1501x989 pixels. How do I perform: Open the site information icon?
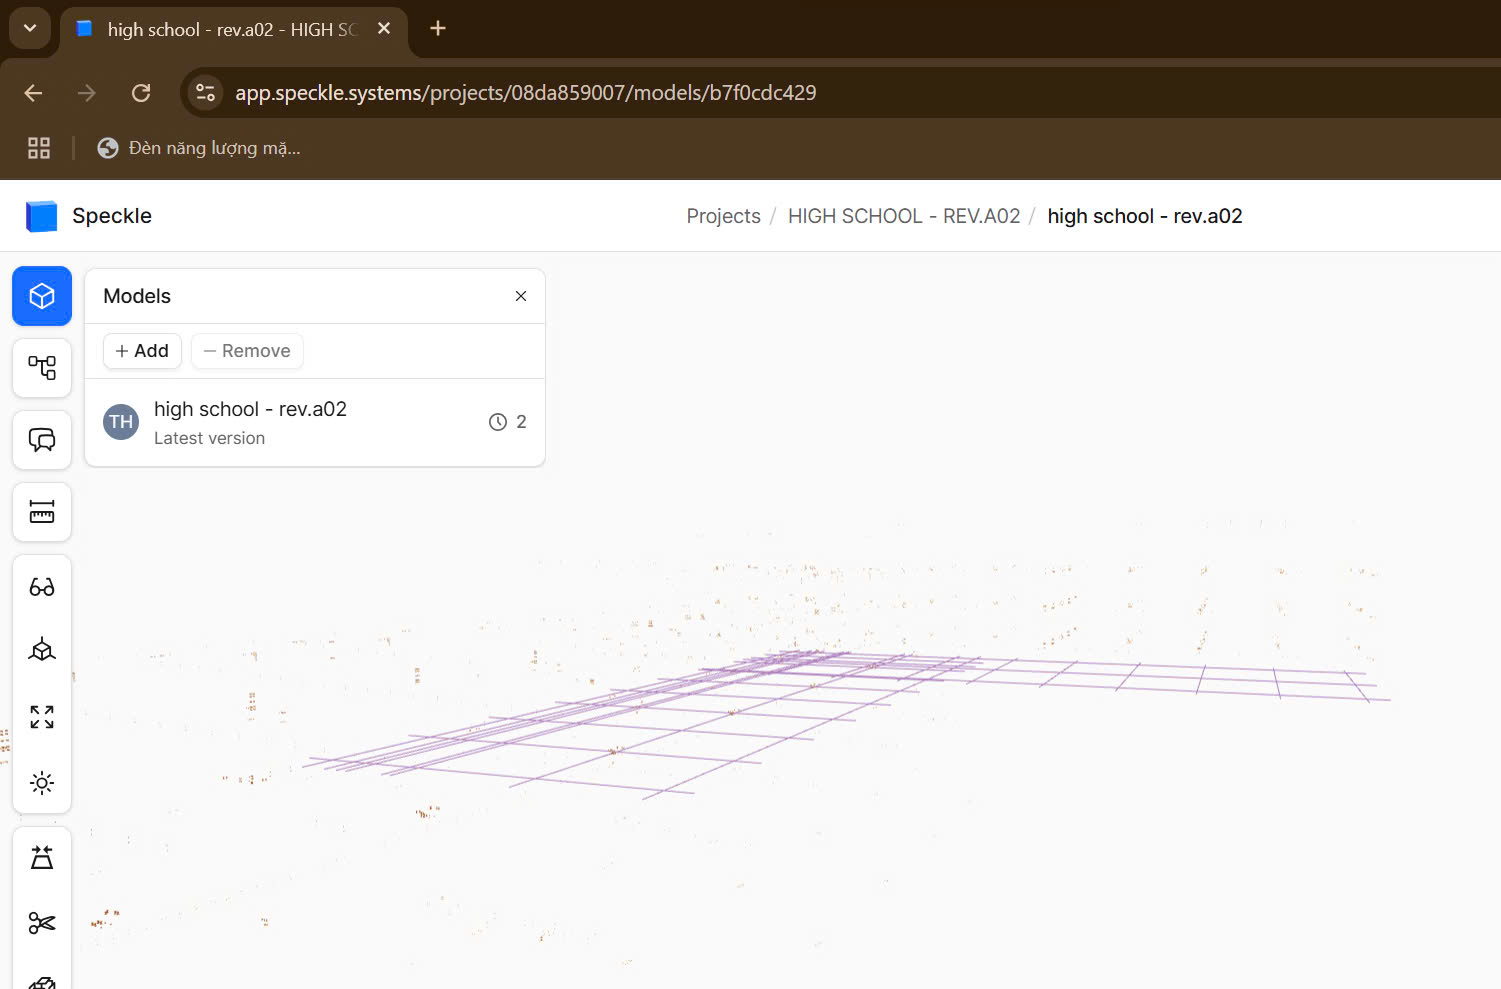pos(205,93)
